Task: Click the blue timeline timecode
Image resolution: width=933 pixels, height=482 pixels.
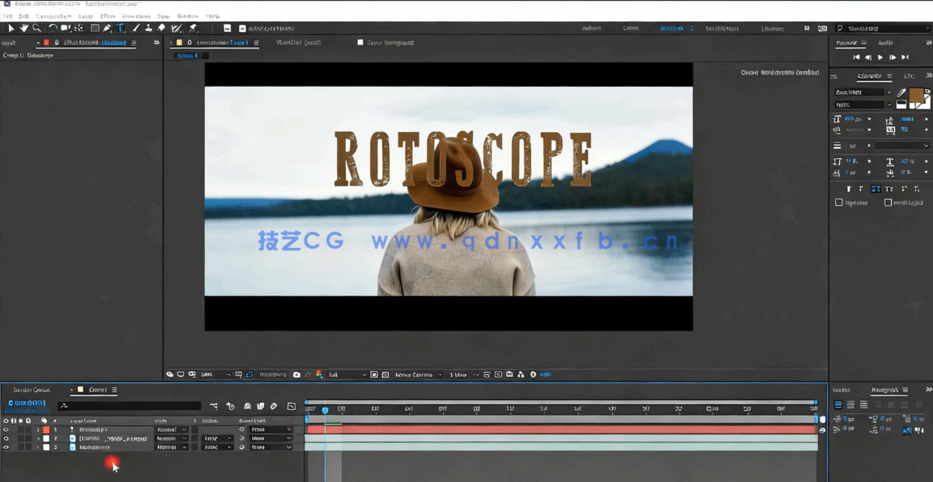Action: click(26, 403)
